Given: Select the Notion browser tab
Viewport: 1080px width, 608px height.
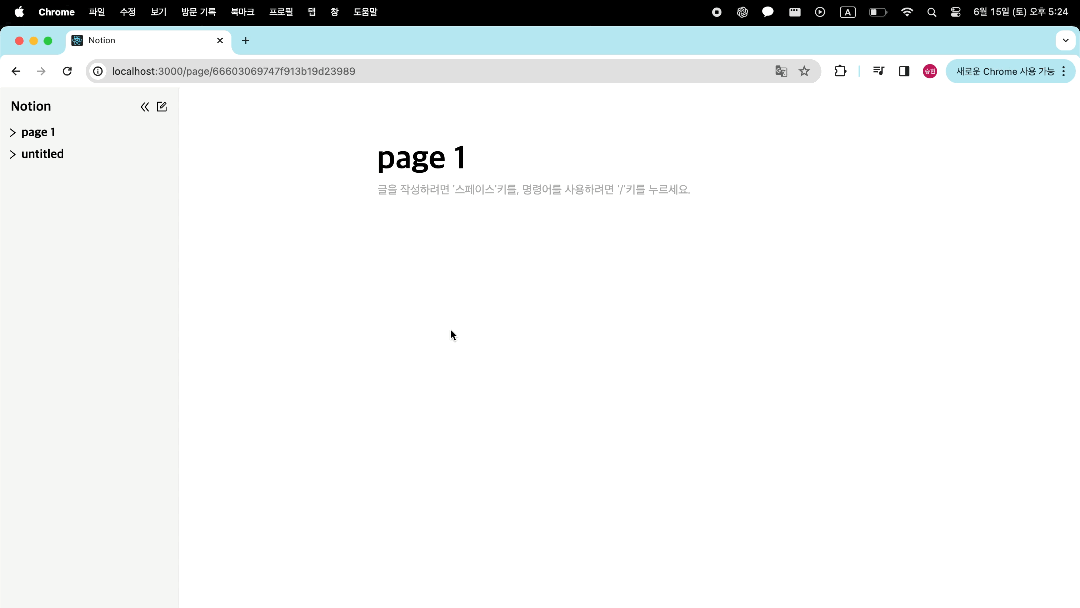Looking at the screenshot, I should [x=147, y=41].
